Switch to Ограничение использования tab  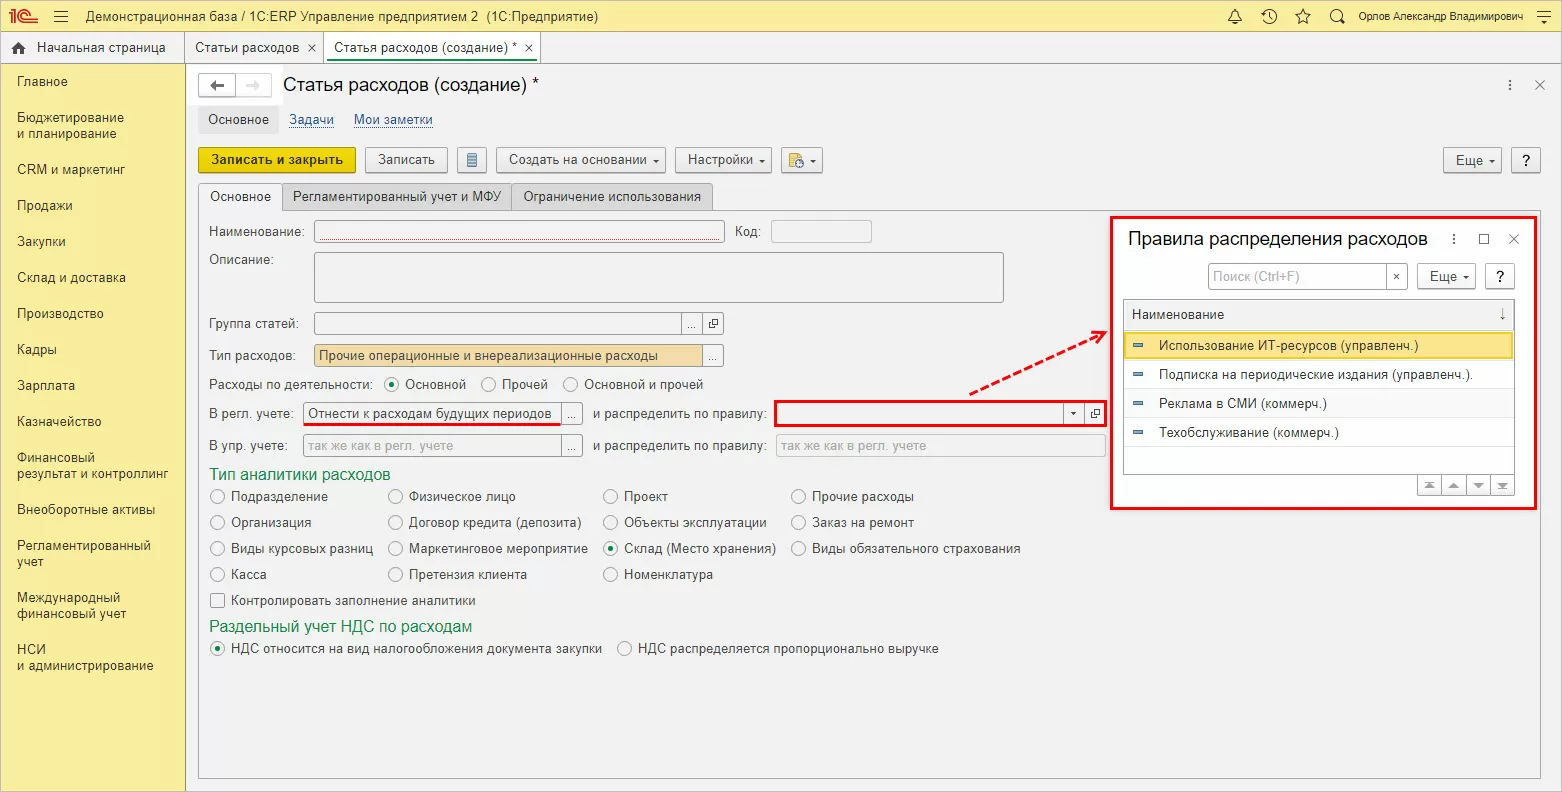tap(612, 197)
